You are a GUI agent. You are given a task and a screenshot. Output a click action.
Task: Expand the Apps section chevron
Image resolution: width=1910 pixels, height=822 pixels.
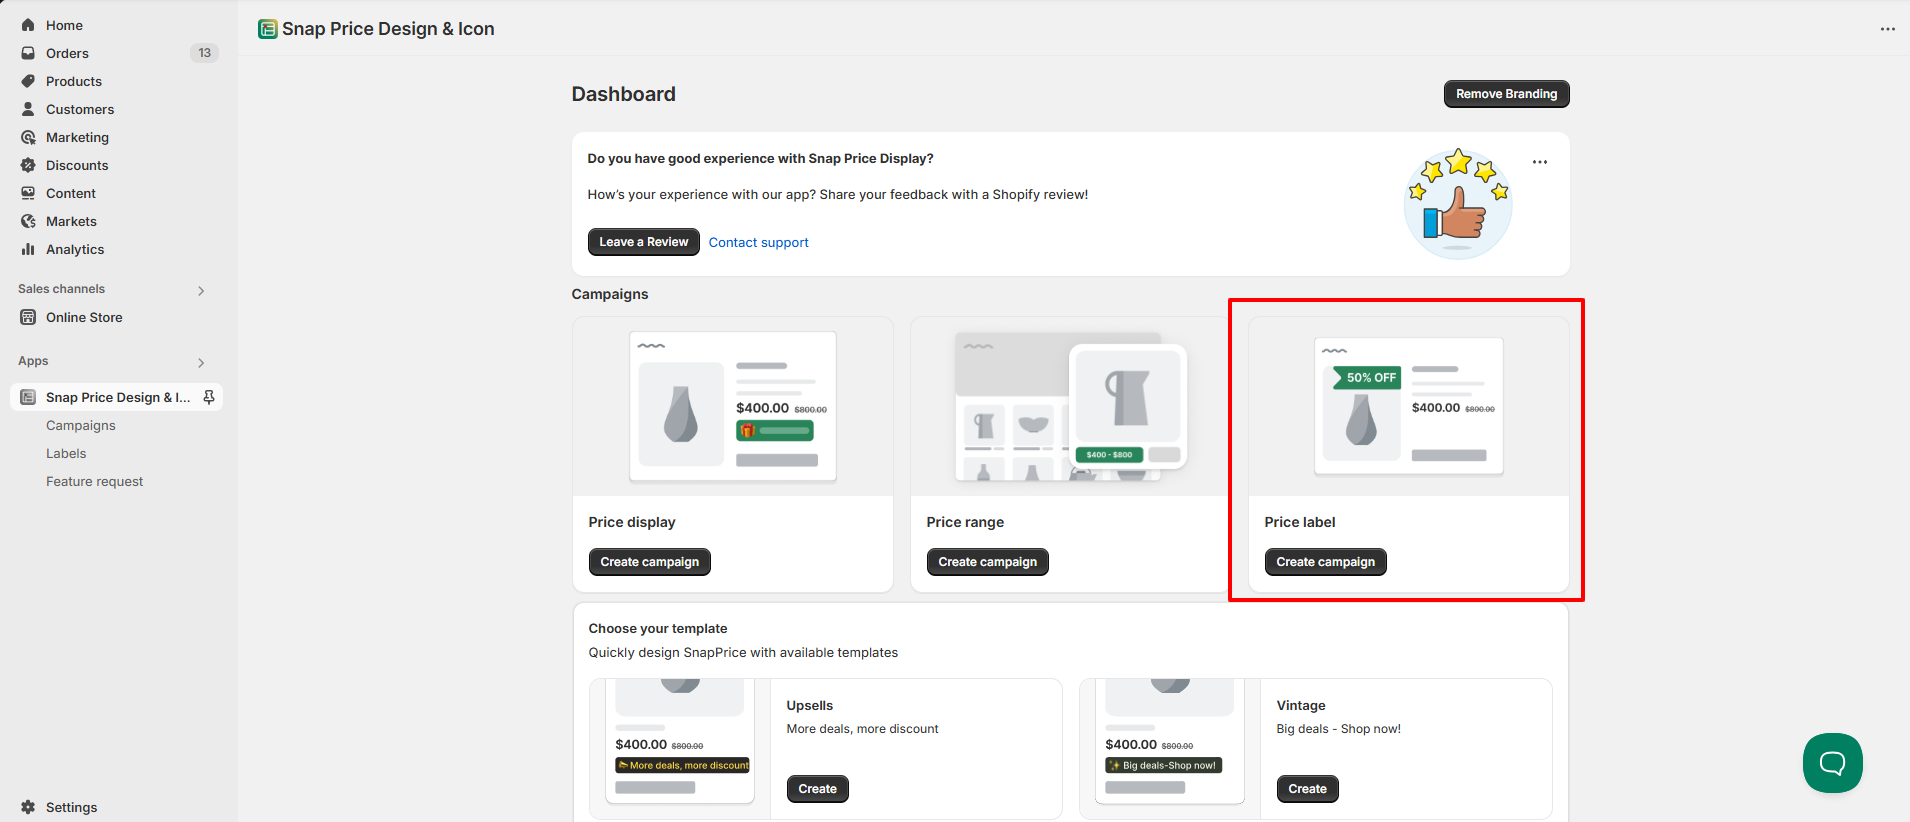[x=201, y=363]
